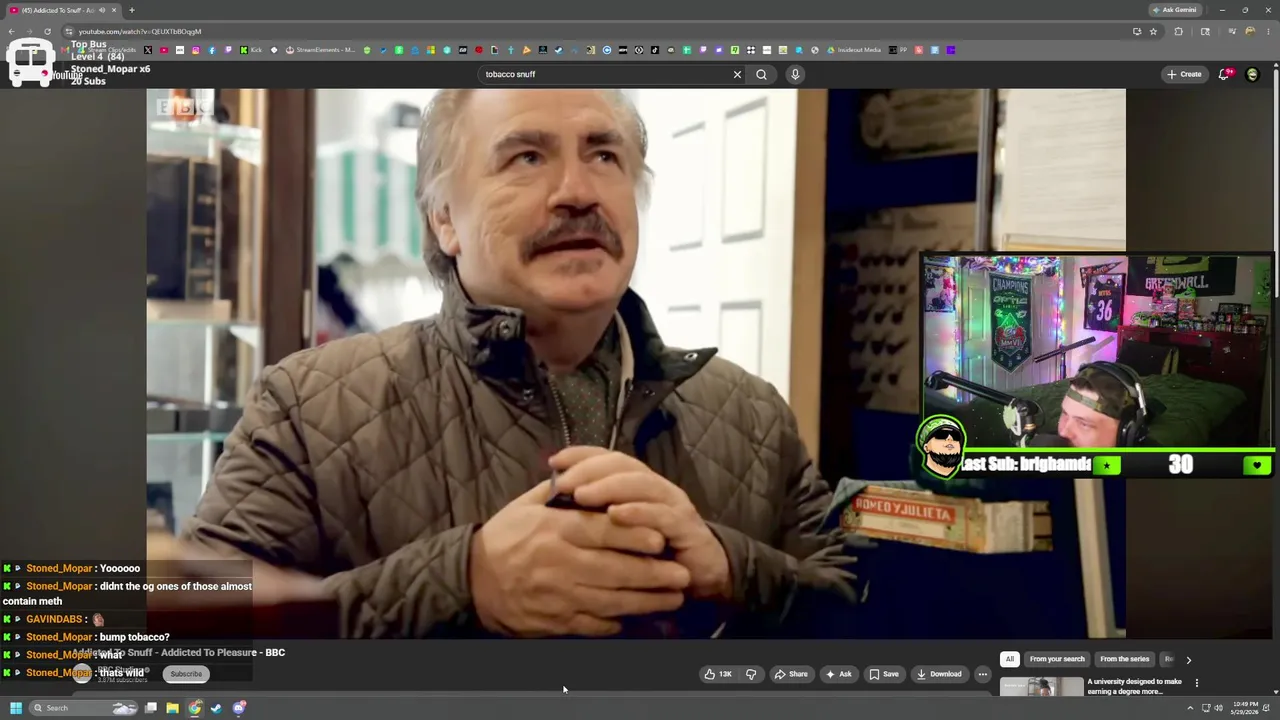The height and width of the screenshot is (720, 1280).
Task: Click inside the YouTube search field
Action: tap(605, 74)
